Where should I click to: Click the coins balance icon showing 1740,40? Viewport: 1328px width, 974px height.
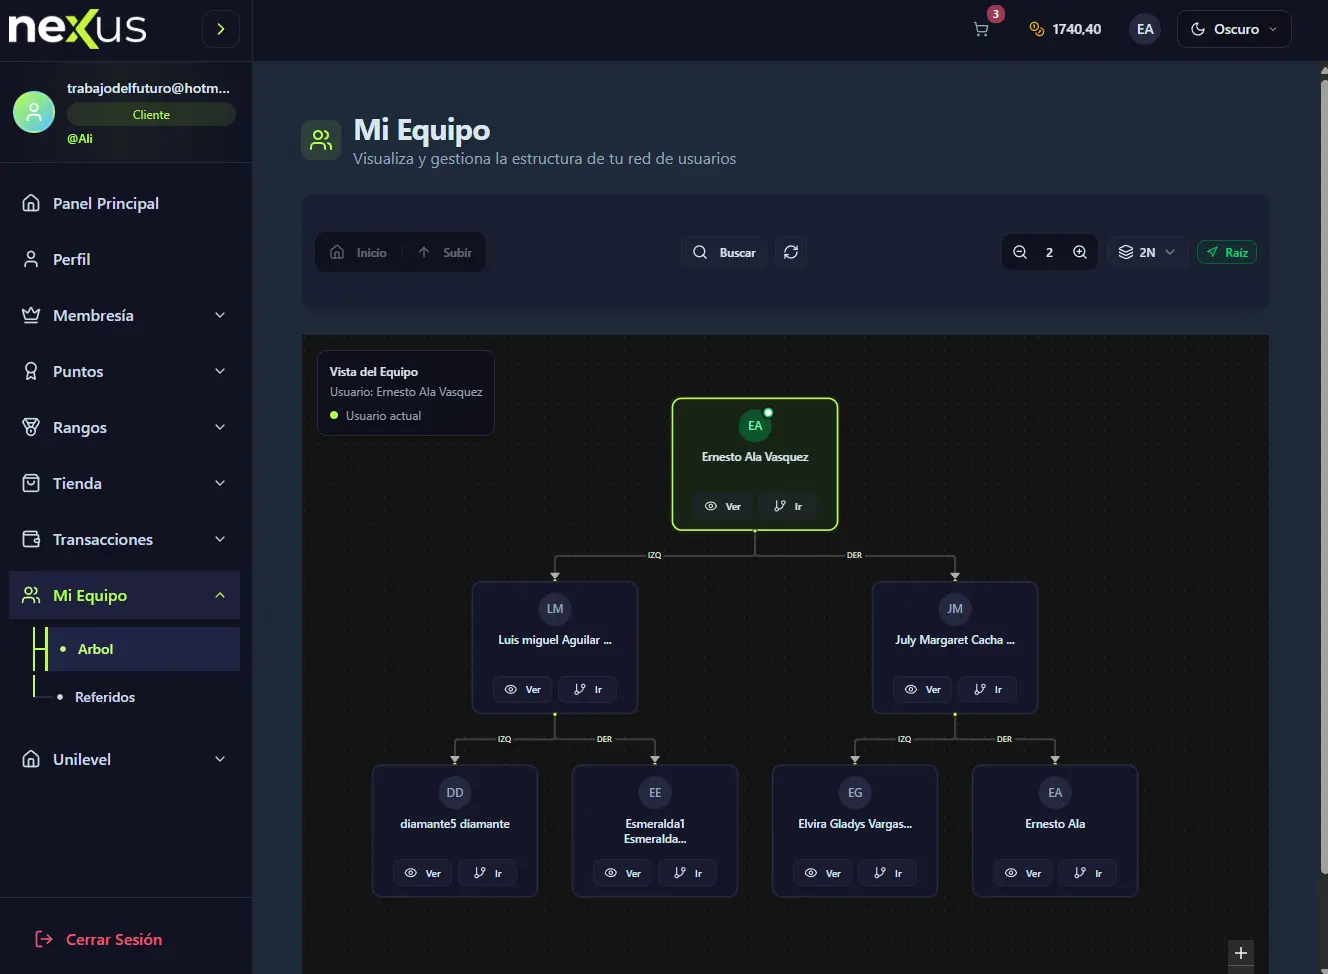(x=1037, y=29)
